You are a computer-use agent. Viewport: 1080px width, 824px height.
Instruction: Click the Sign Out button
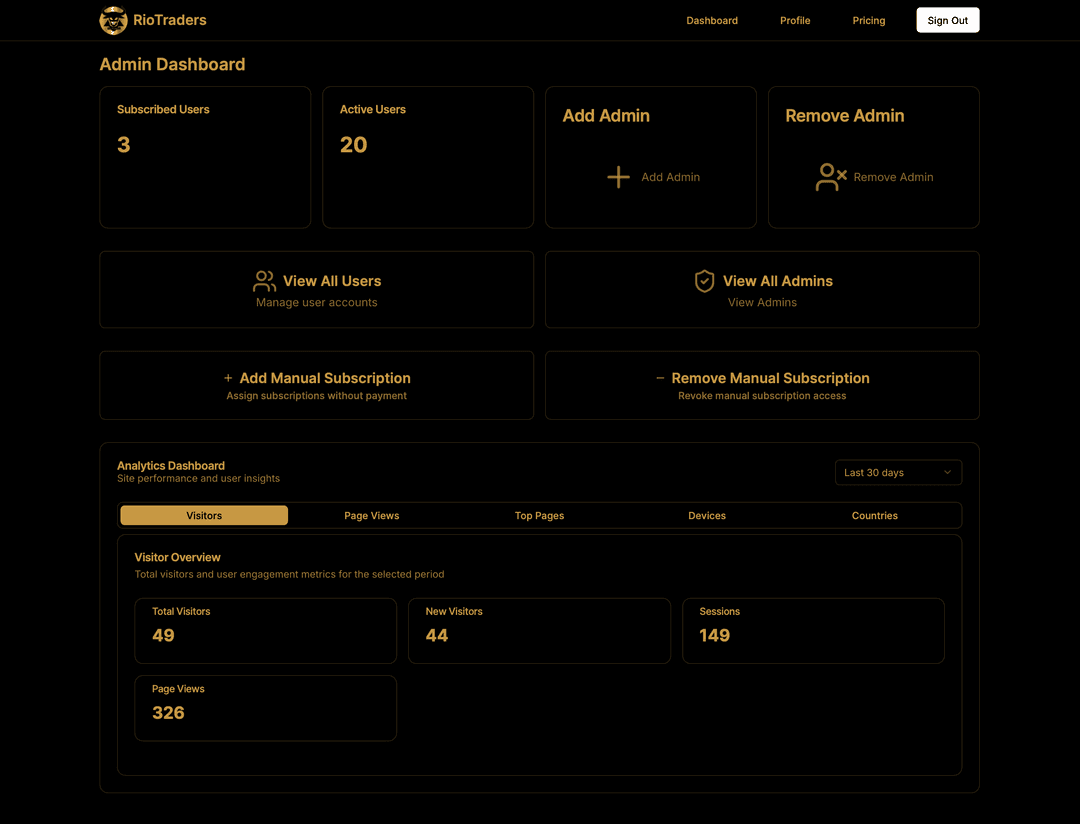pos(947,20)
